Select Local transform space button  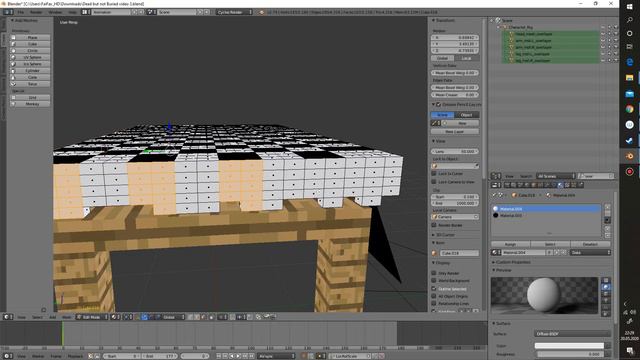pyautogui.click(x=467, y=58)
